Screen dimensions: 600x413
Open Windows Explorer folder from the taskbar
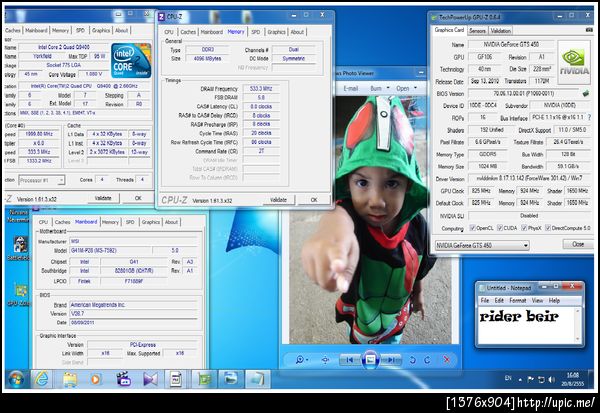[x=70, y=379]
